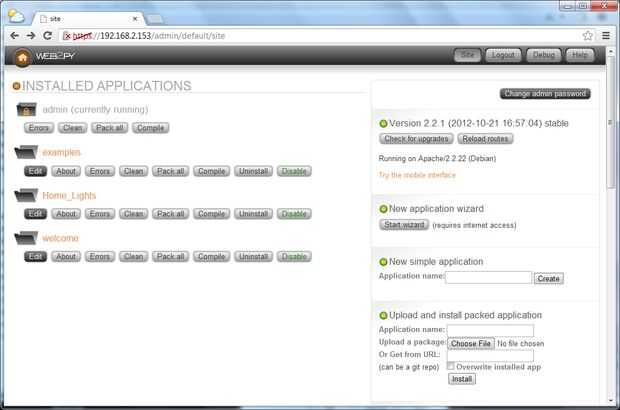Screen dimensions: 620x410
Task: Click Compile for welcome application
Action: coord(212,256)
